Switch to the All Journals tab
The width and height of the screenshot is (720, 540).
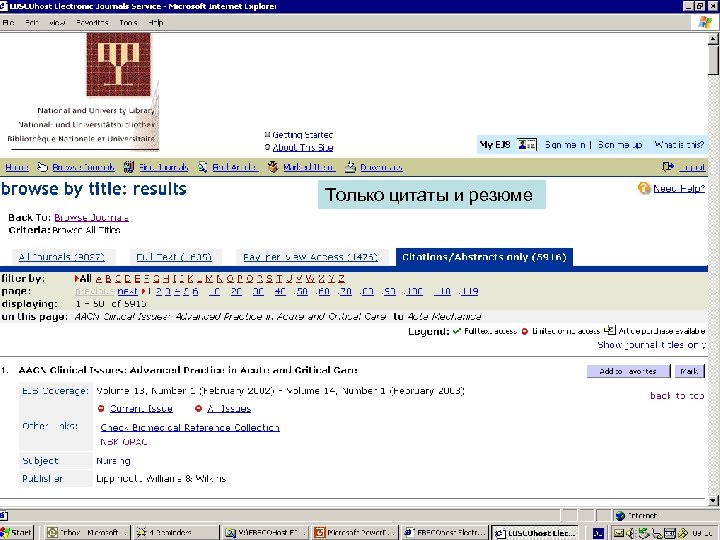point(62,257)
